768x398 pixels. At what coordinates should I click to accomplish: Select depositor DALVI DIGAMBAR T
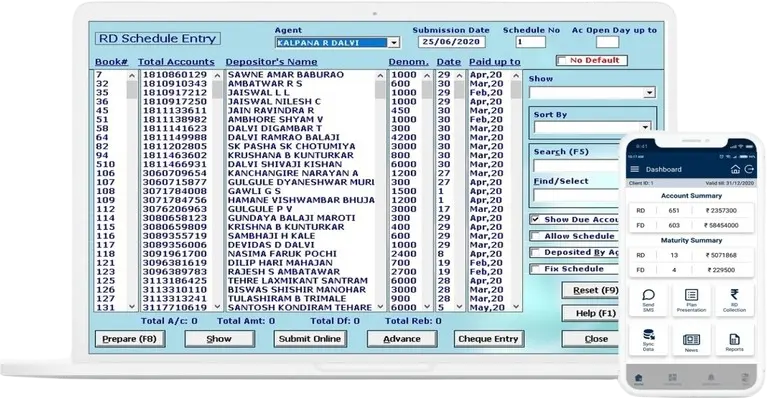pos(275,129)
